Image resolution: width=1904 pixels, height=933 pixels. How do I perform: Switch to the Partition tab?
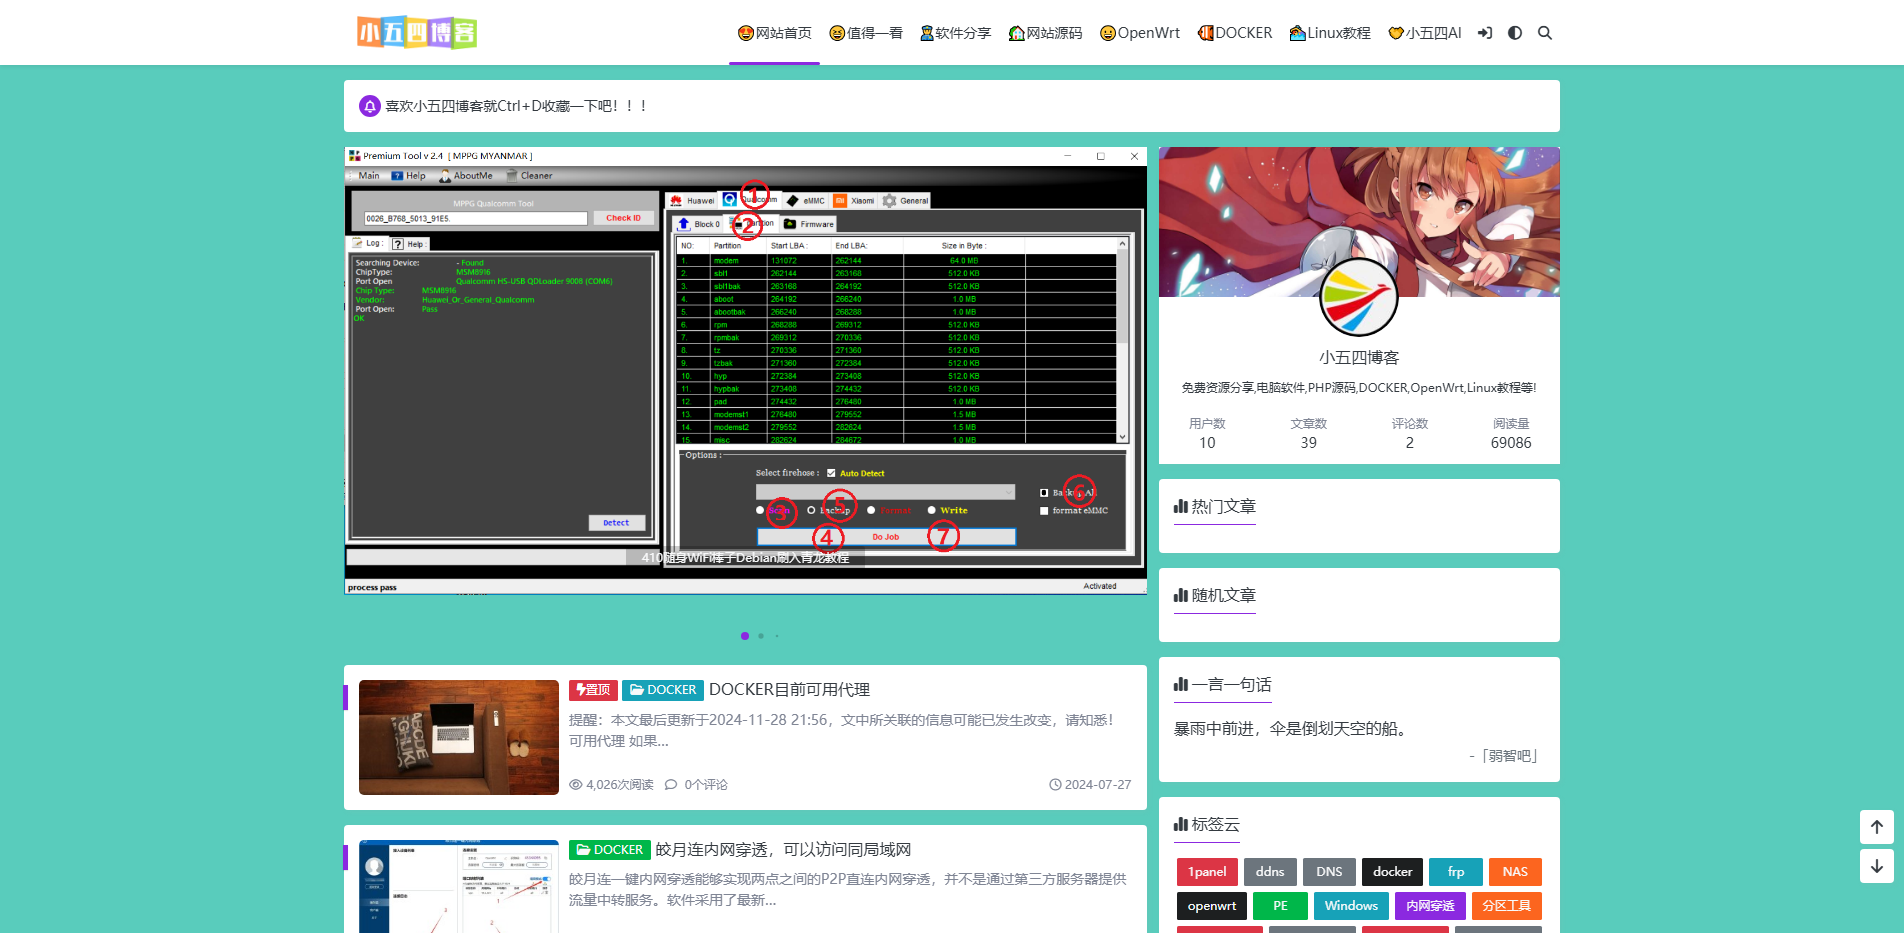[757, 224]
